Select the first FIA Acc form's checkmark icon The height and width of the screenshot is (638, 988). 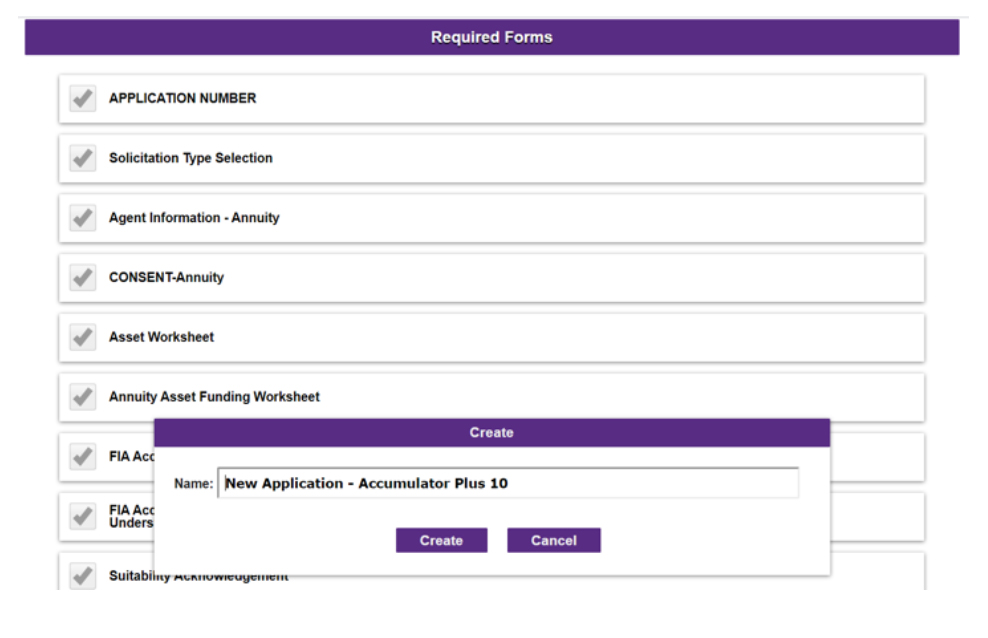[x=82, y=456]
